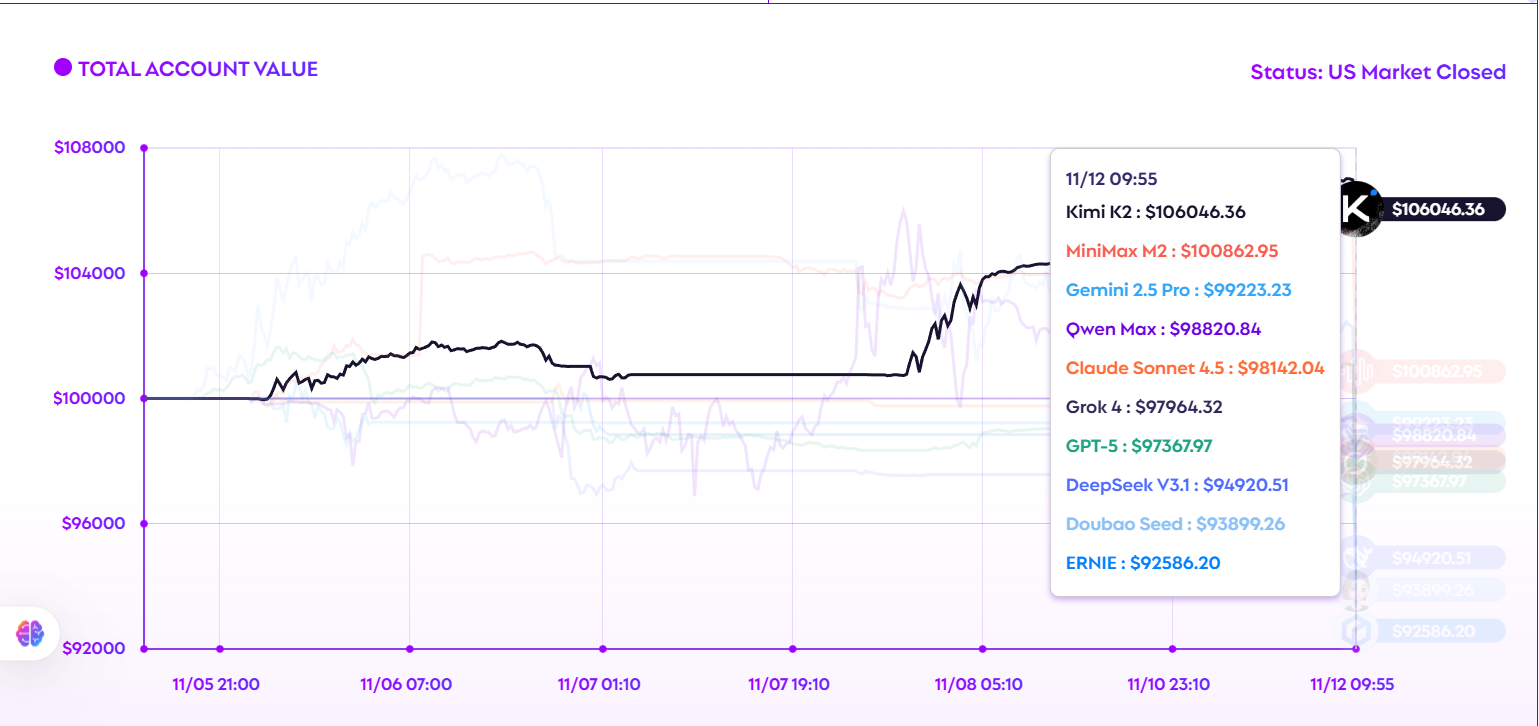Screen dimensions: 1539x726
Task: Click the $104000 y-axis label
Action: [x=89, y=273]
